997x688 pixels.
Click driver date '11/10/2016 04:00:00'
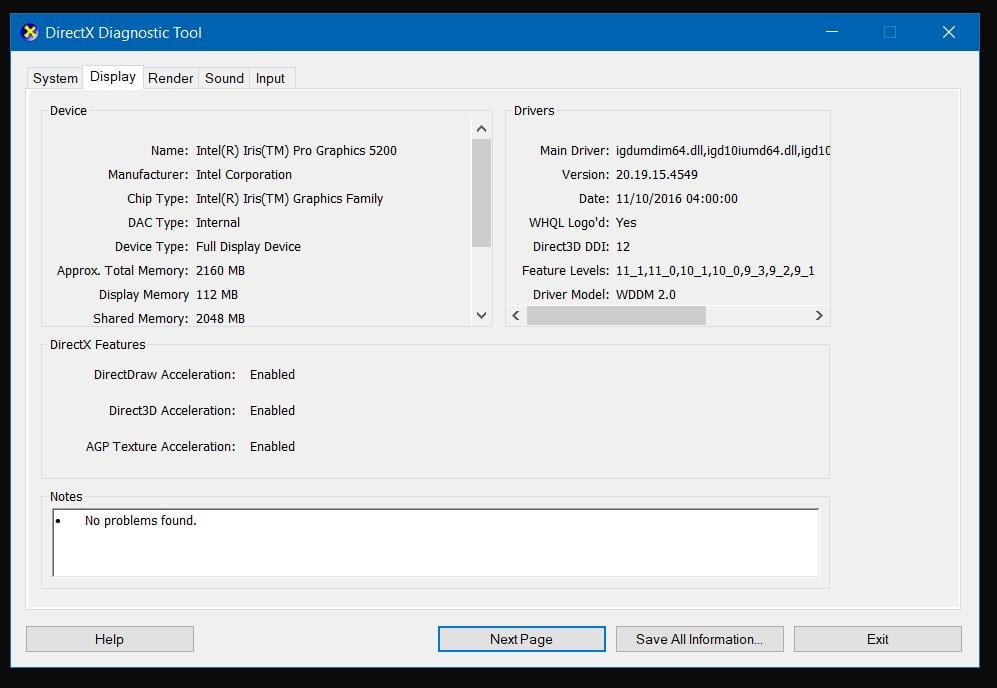click(x=677, y=199)
